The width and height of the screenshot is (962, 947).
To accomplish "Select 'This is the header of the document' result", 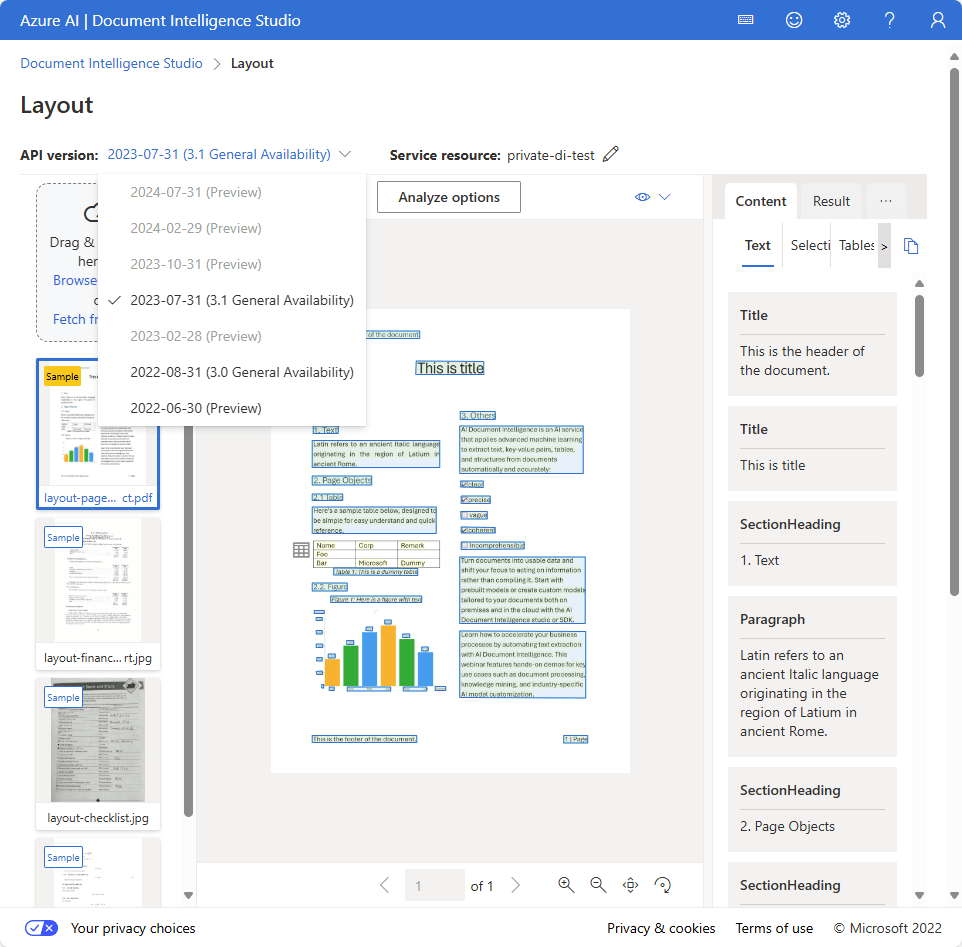I will click(x=812, y=343).
